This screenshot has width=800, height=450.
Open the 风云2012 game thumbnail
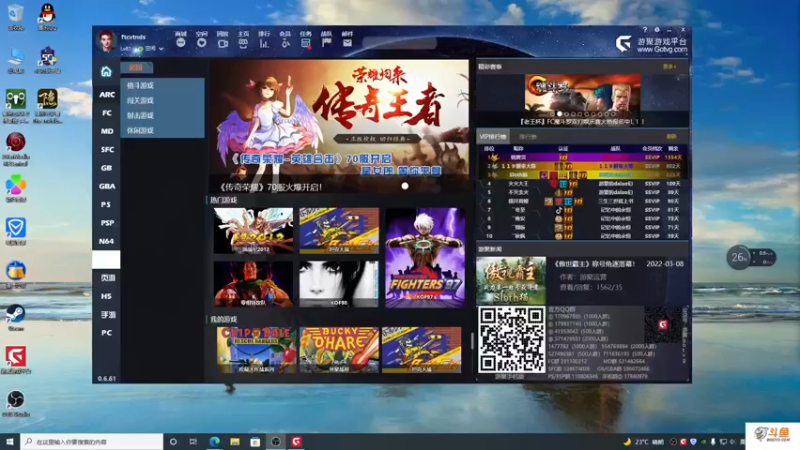pyautogui.click(x=253, y=231)
